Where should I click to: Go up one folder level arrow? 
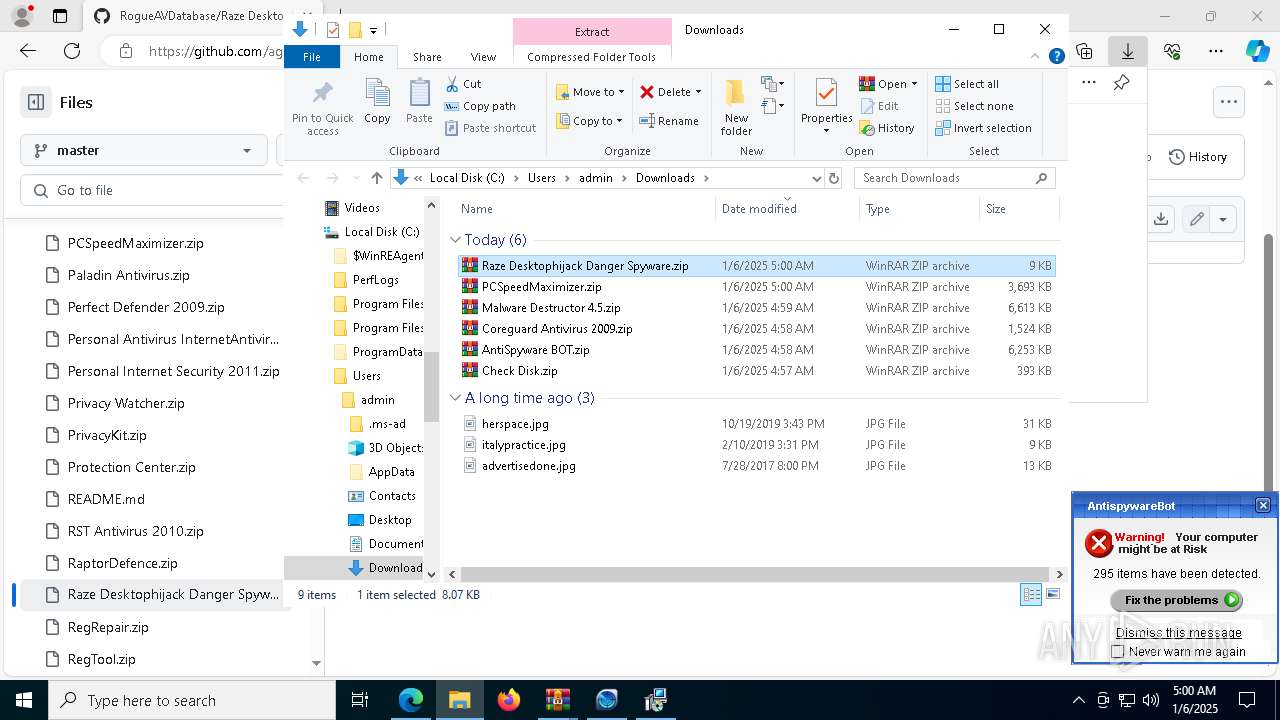pyautogui.click(x=376, y=178)
